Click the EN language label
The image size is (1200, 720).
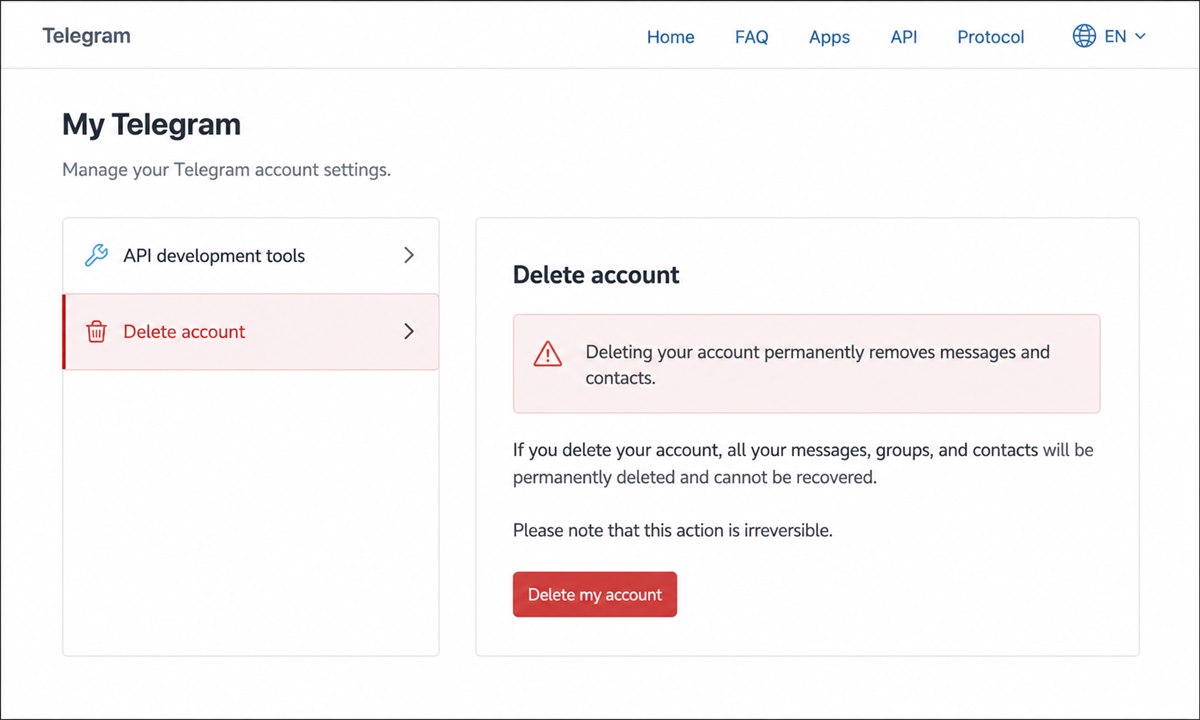(1115, 36)
